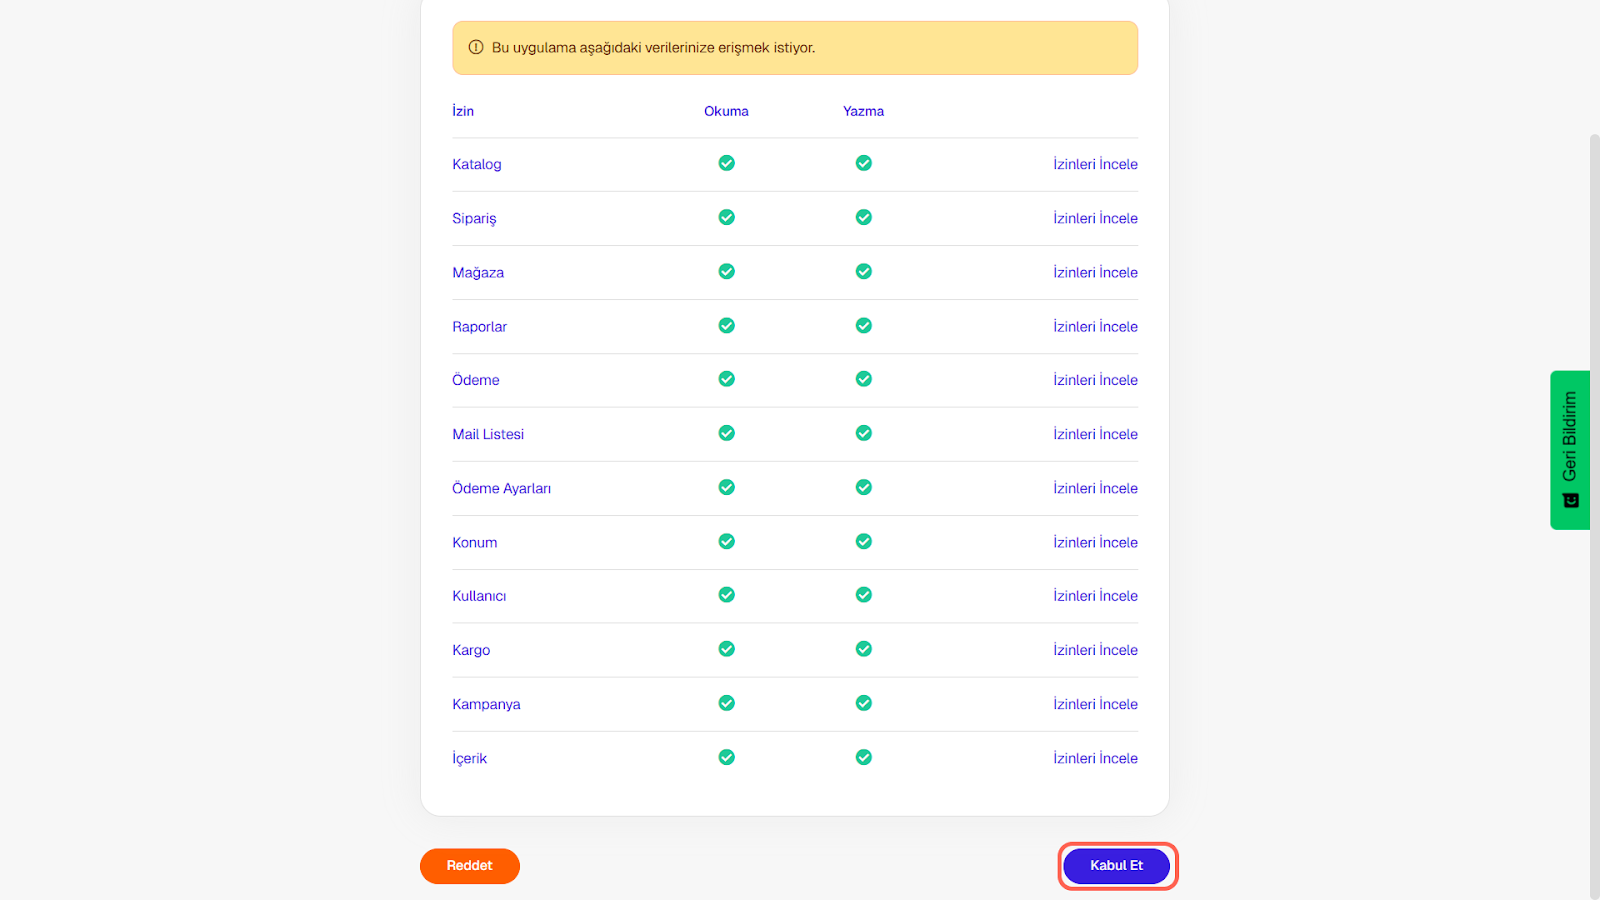Click the Geri Bildirim smiley icon
This screenshot has width=1600, height=900.
tap(1571, 500)
